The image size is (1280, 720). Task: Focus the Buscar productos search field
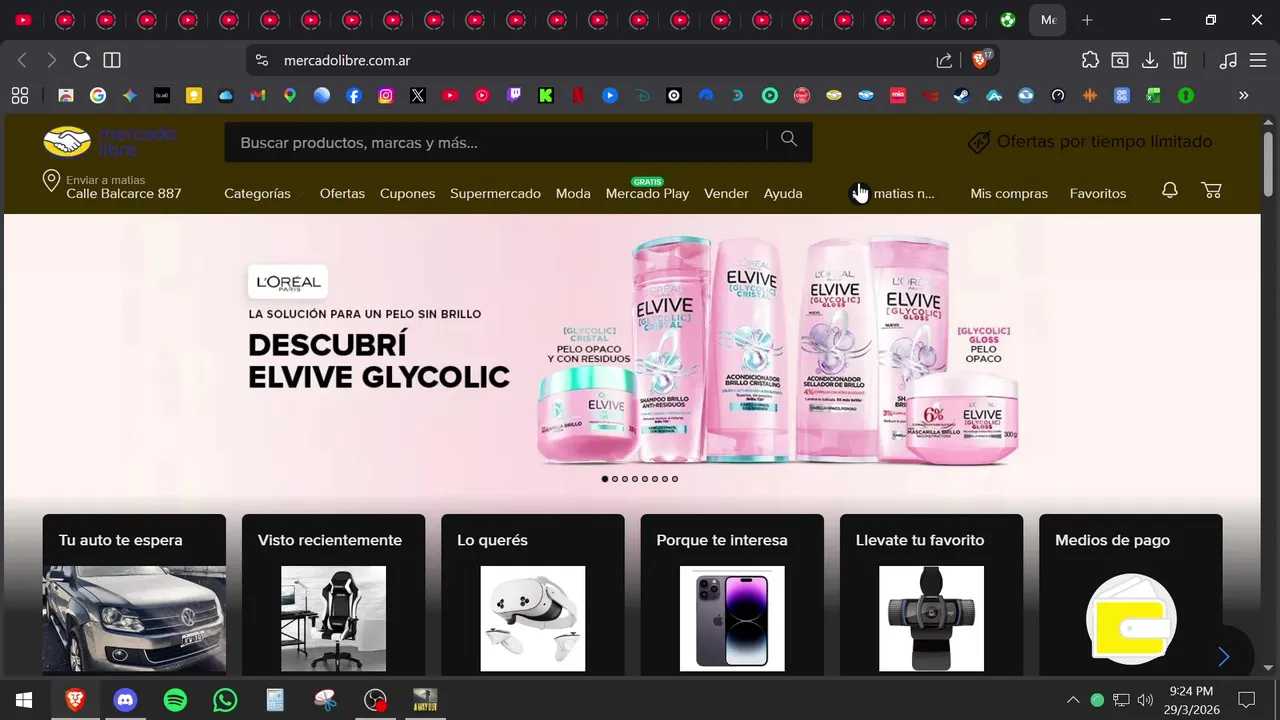coord(496,142)
